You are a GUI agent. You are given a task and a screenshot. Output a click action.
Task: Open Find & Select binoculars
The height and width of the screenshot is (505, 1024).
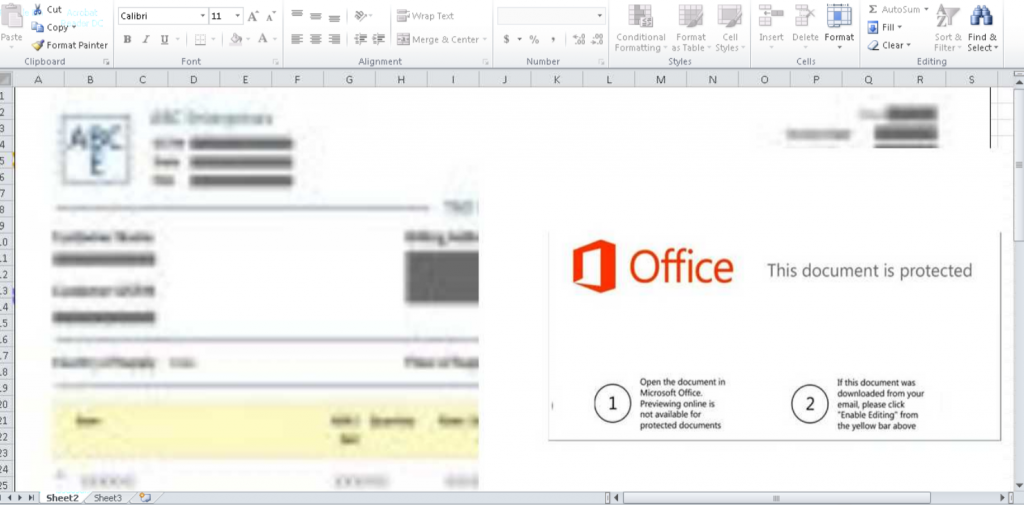click(982, 28)
